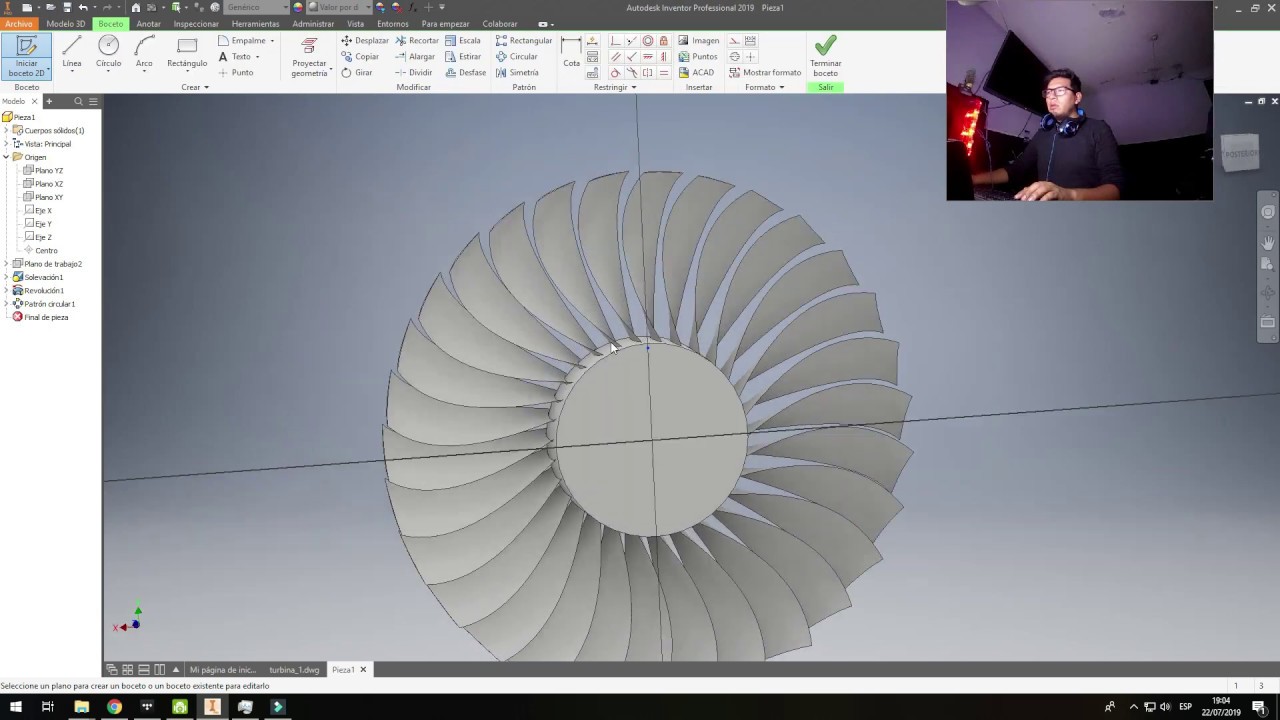Click the ViewCube POSTERIOR face
The width and height of the screenshot is (1280, 720).
[1241, 154]
